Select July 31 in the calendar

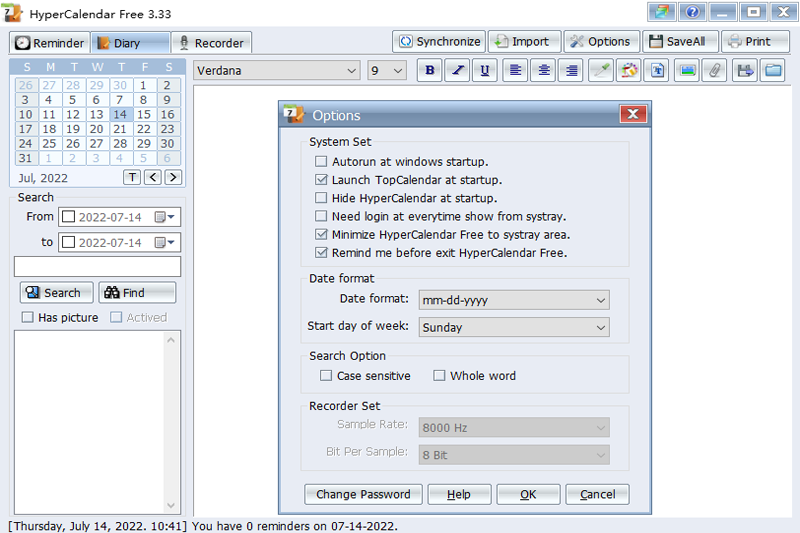pos(26,158)
